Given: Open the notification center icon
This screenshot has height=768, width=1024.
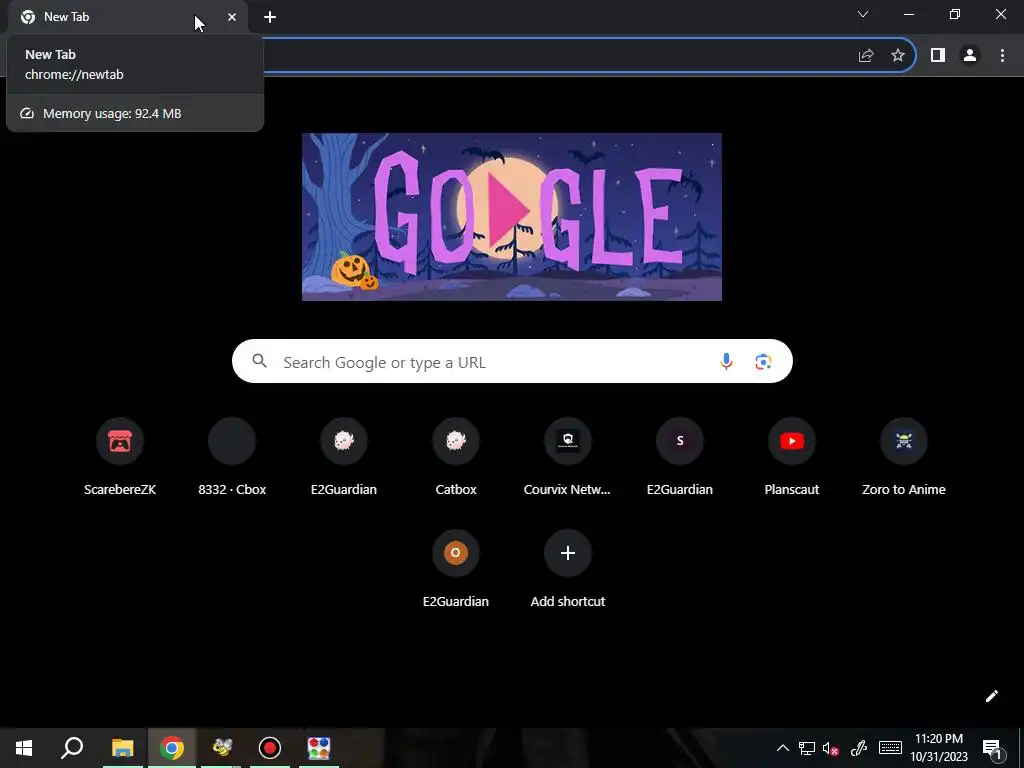Looking at the screenshot, I should click(x=993, y=749).
